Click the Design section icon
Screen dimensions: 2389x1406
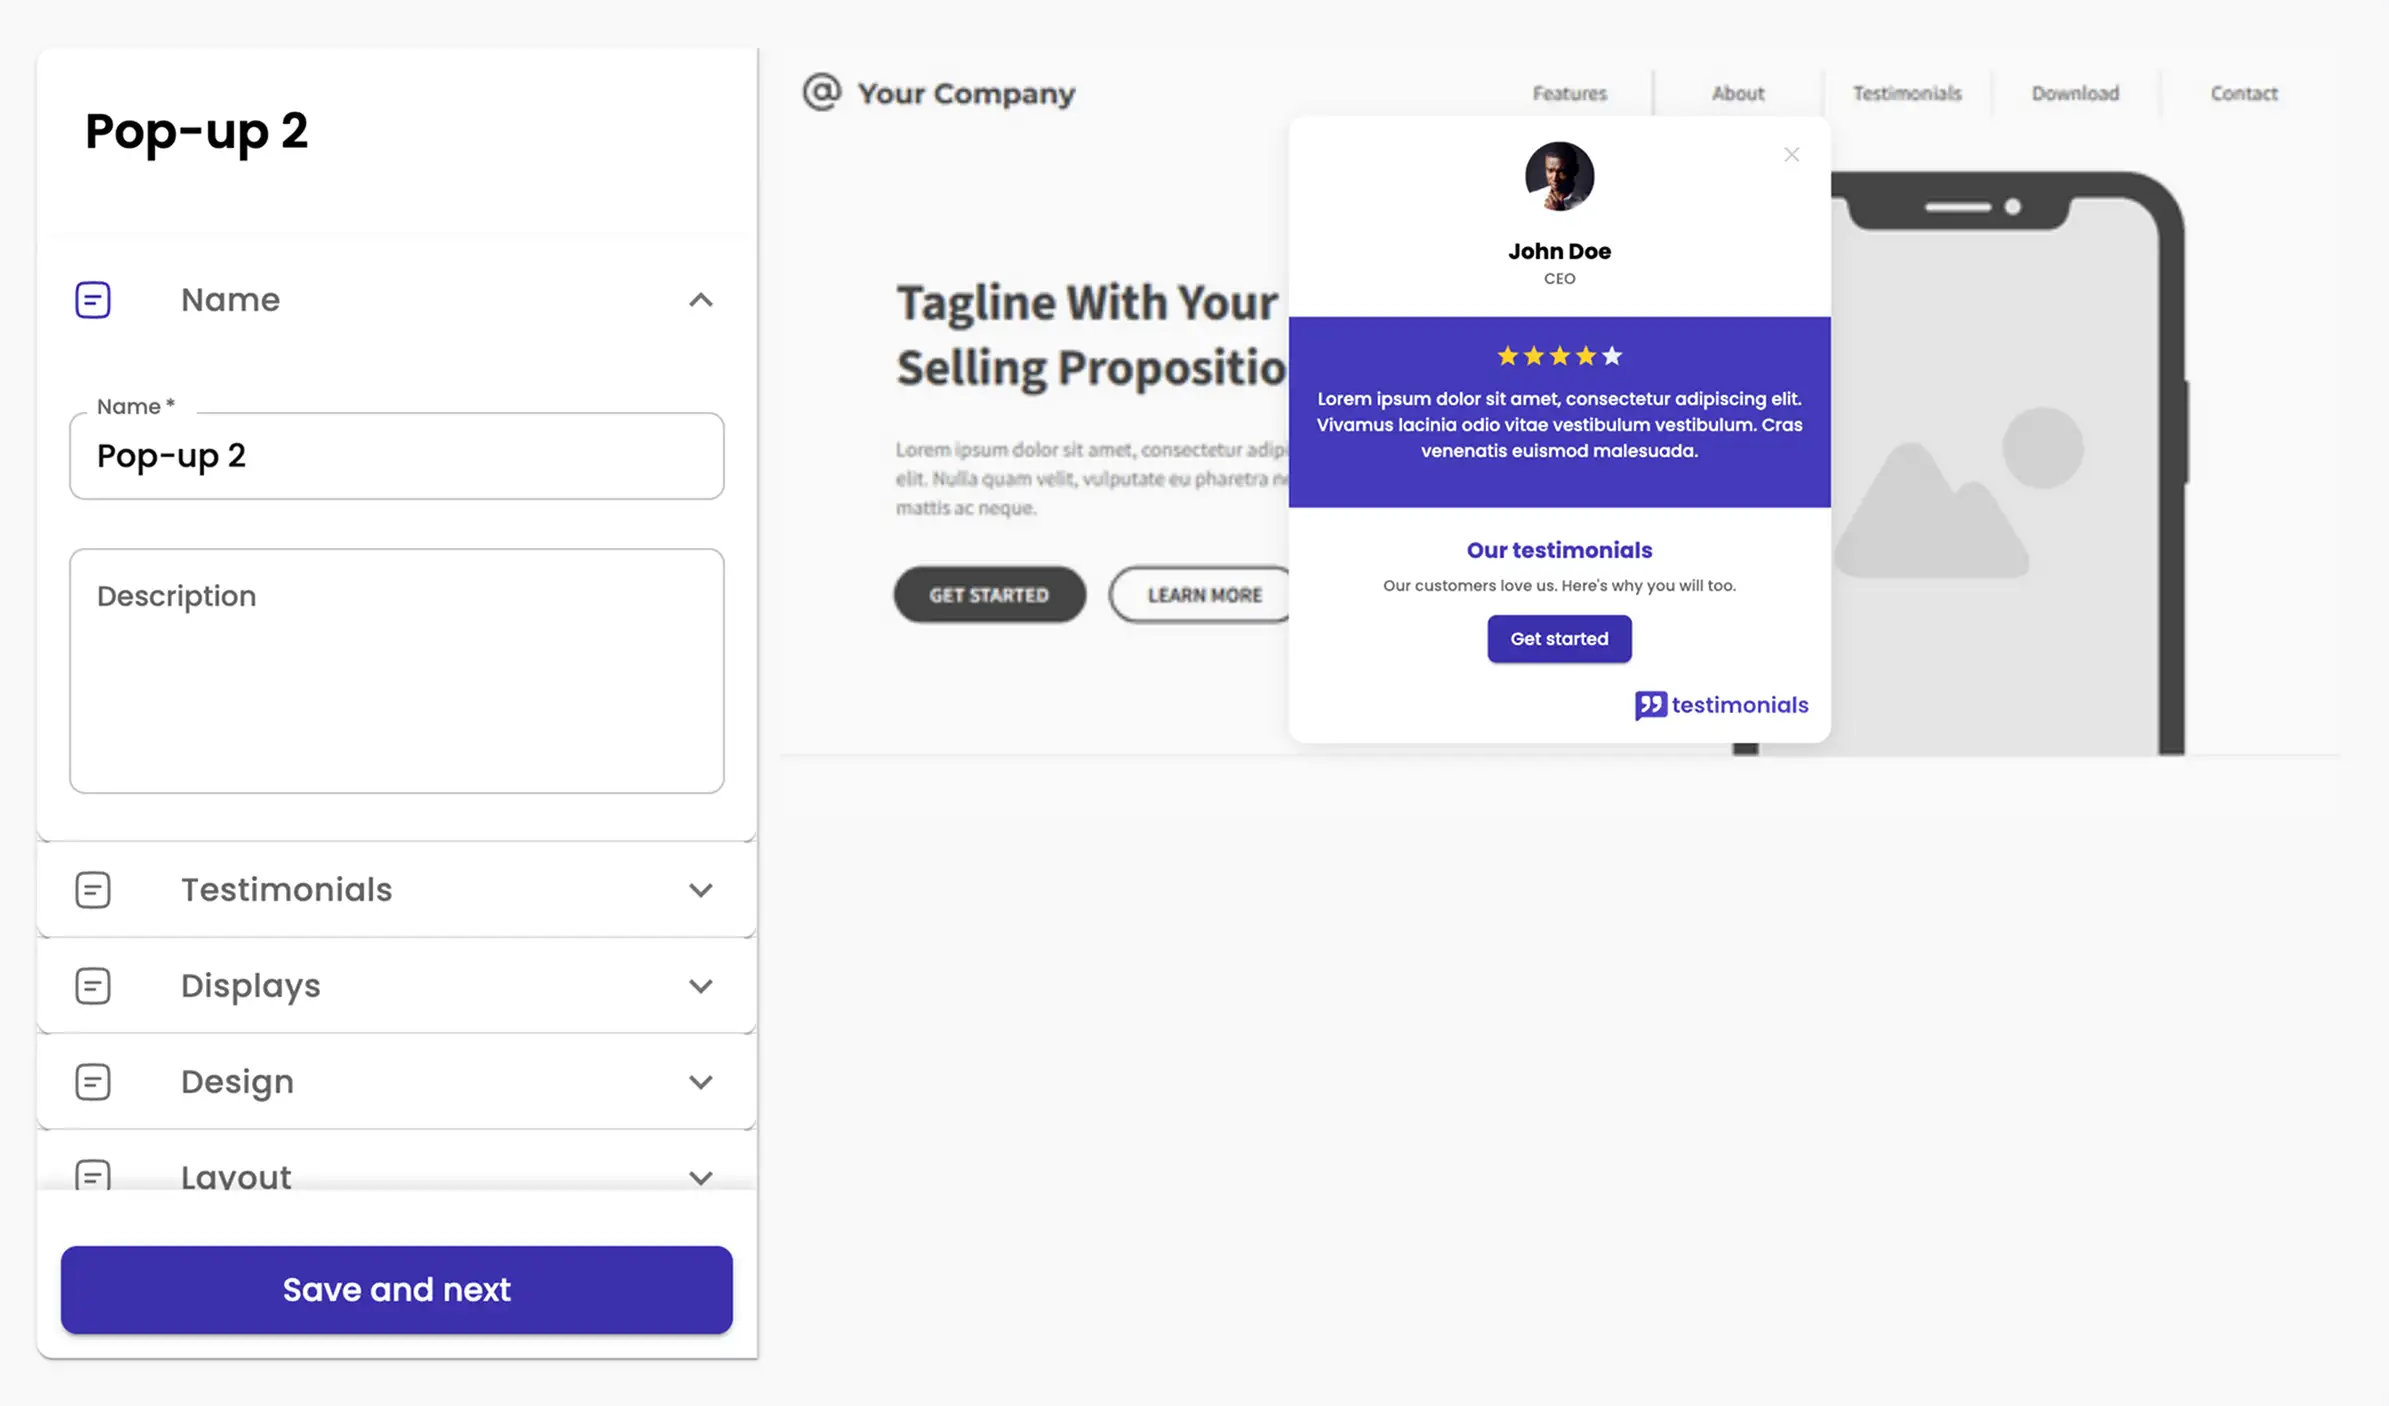pos(92,1081)
